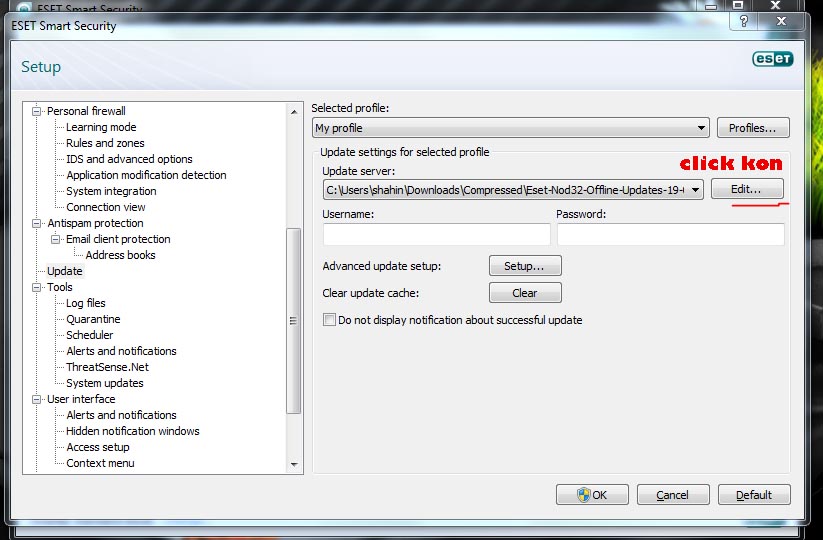The image size is (823, 540).
Task: Click the tree vertical scrollbar thumb
Action: pos(294,321)
